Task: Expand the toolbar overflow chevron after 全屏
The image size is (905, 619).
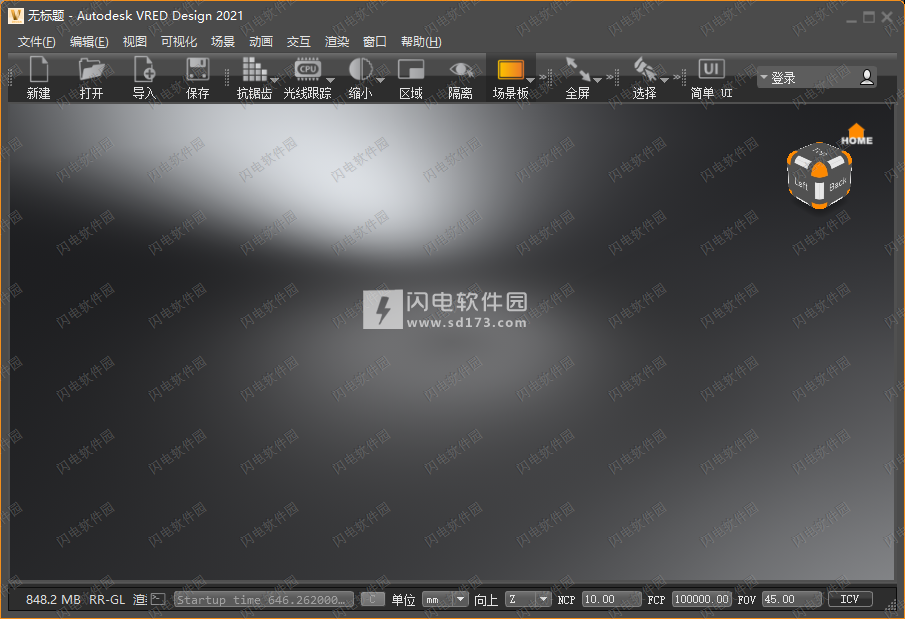Action: click(x=609, y=76)
